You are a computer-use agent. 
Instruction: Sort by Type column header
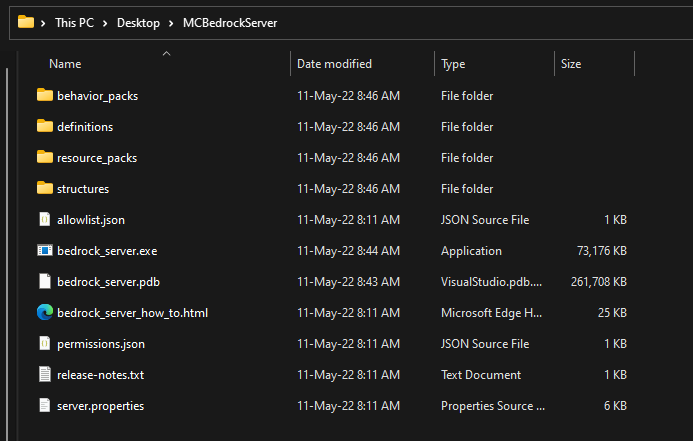point(453,64)
